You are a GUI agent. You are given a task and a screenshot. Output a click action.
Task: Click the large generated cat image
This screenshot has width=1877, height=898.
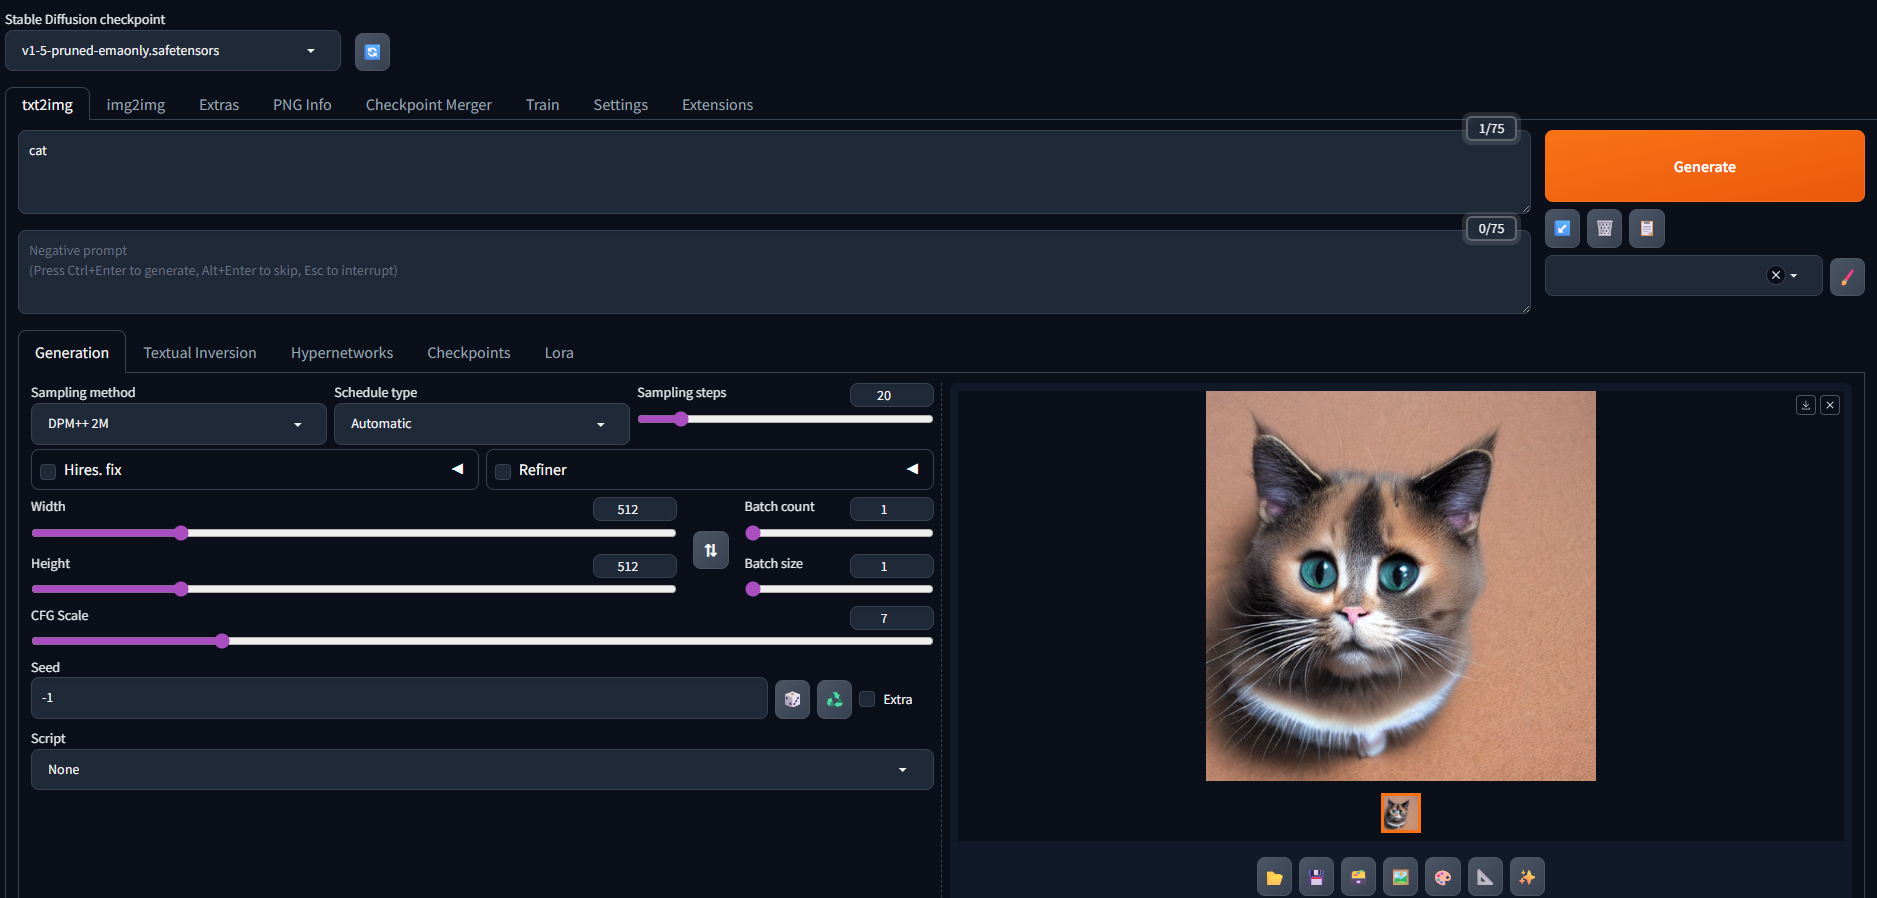tap(1400, 586)
